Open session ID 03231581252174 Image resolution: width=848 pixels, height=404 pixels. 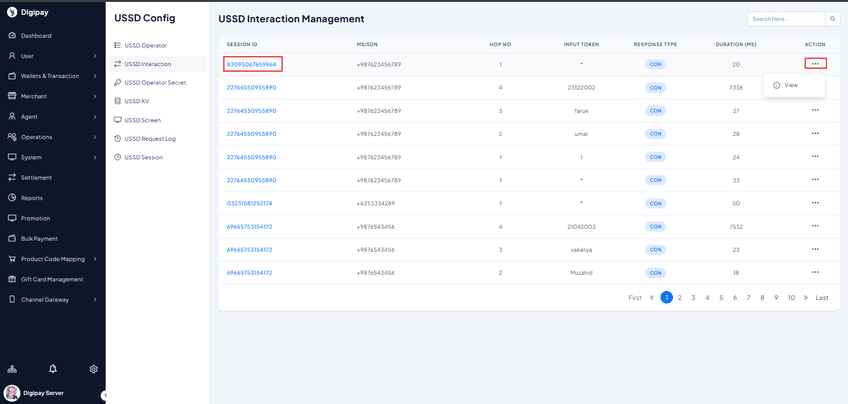click(249, 203)
